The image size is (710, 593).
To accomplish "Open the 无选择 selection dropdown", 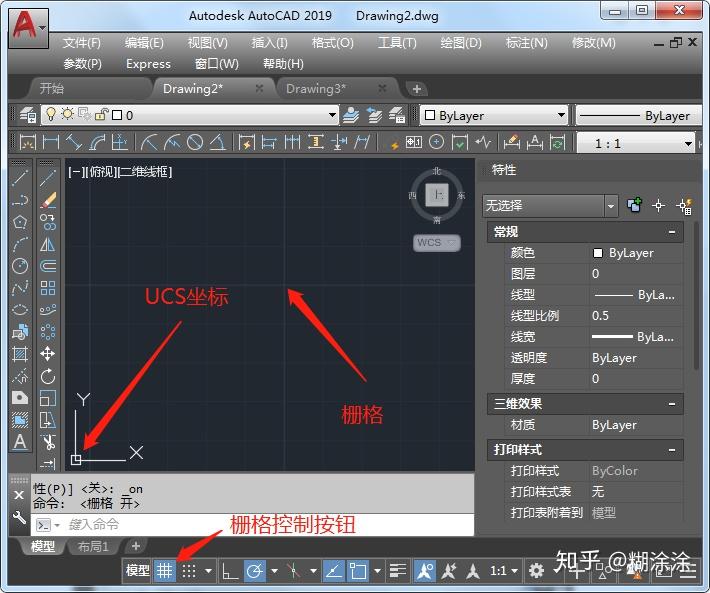I will point(611,206).
